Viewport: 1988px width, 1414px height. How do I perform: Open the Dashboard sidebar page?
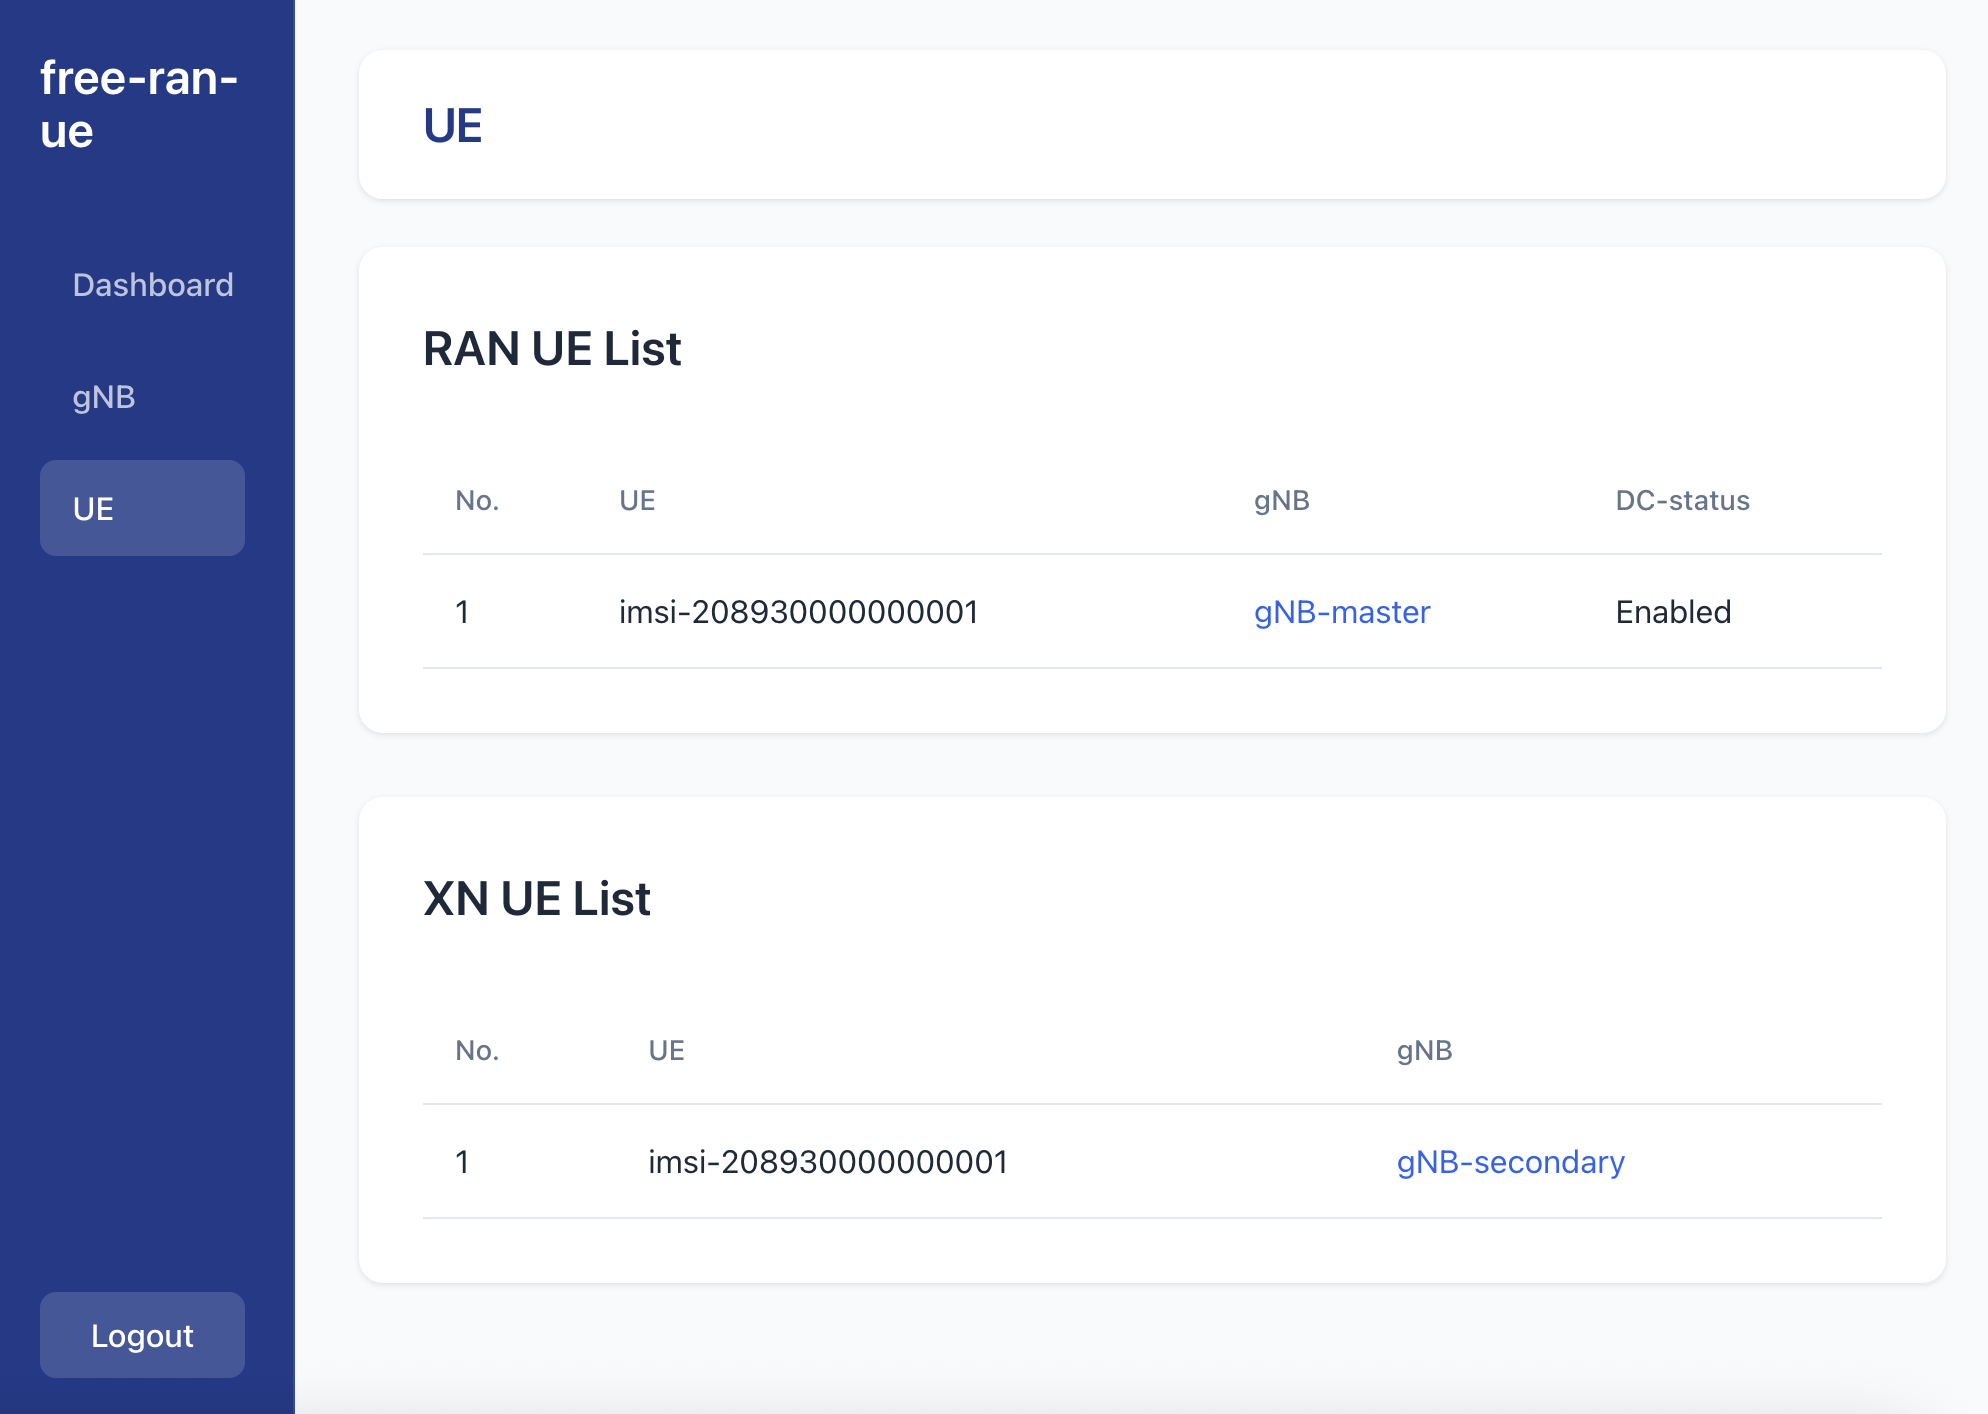(152, 285)
